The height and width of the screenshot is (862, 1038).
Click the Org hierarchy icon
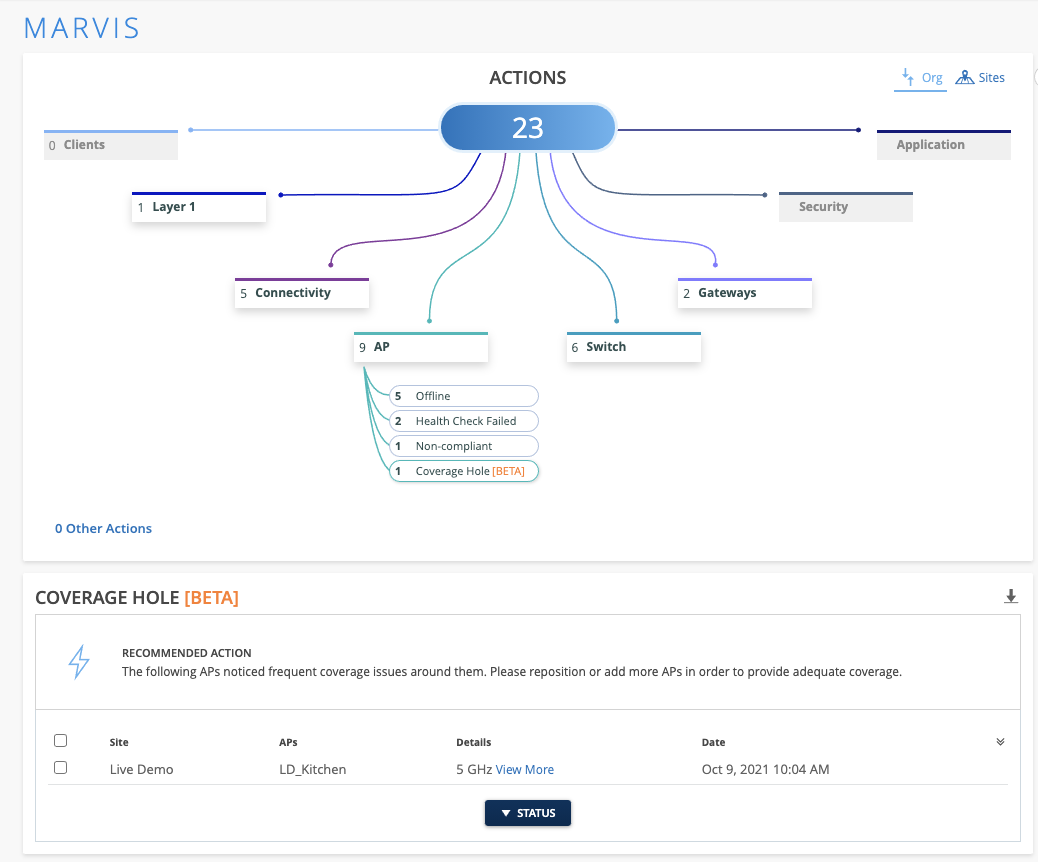[x=908, y=77]
